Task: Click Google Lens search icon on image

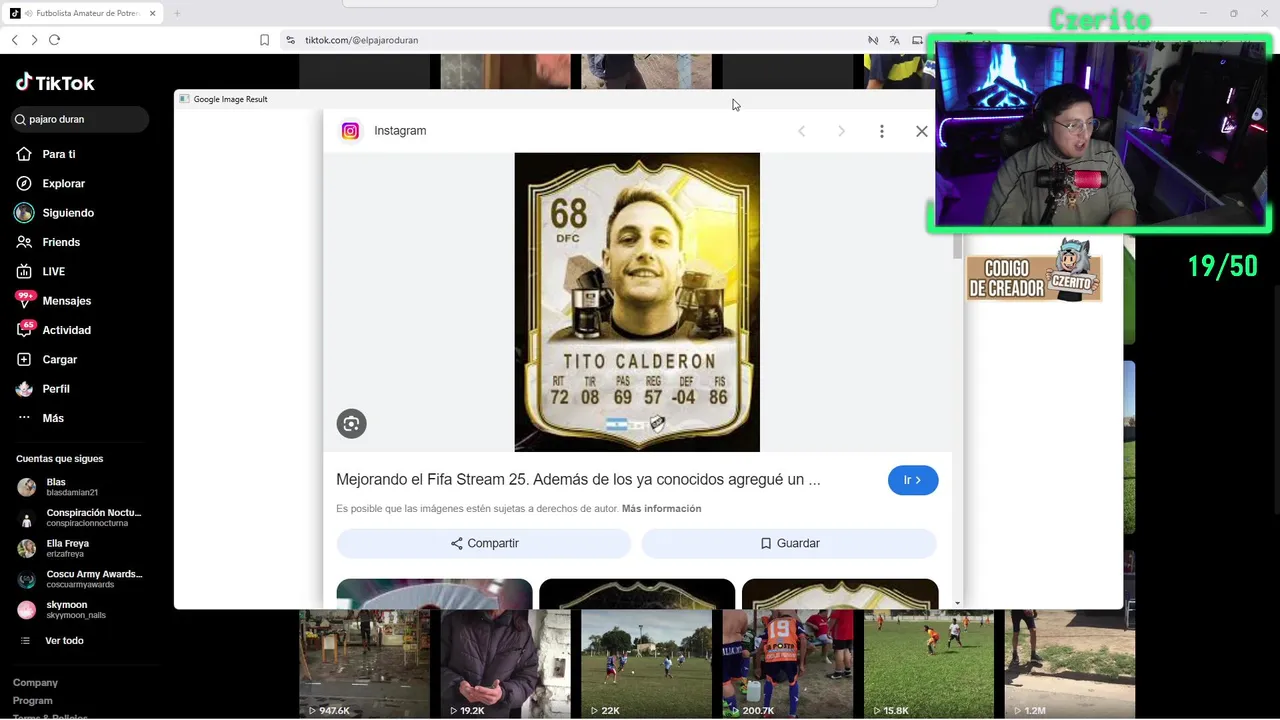Action: tap(351, 424)
